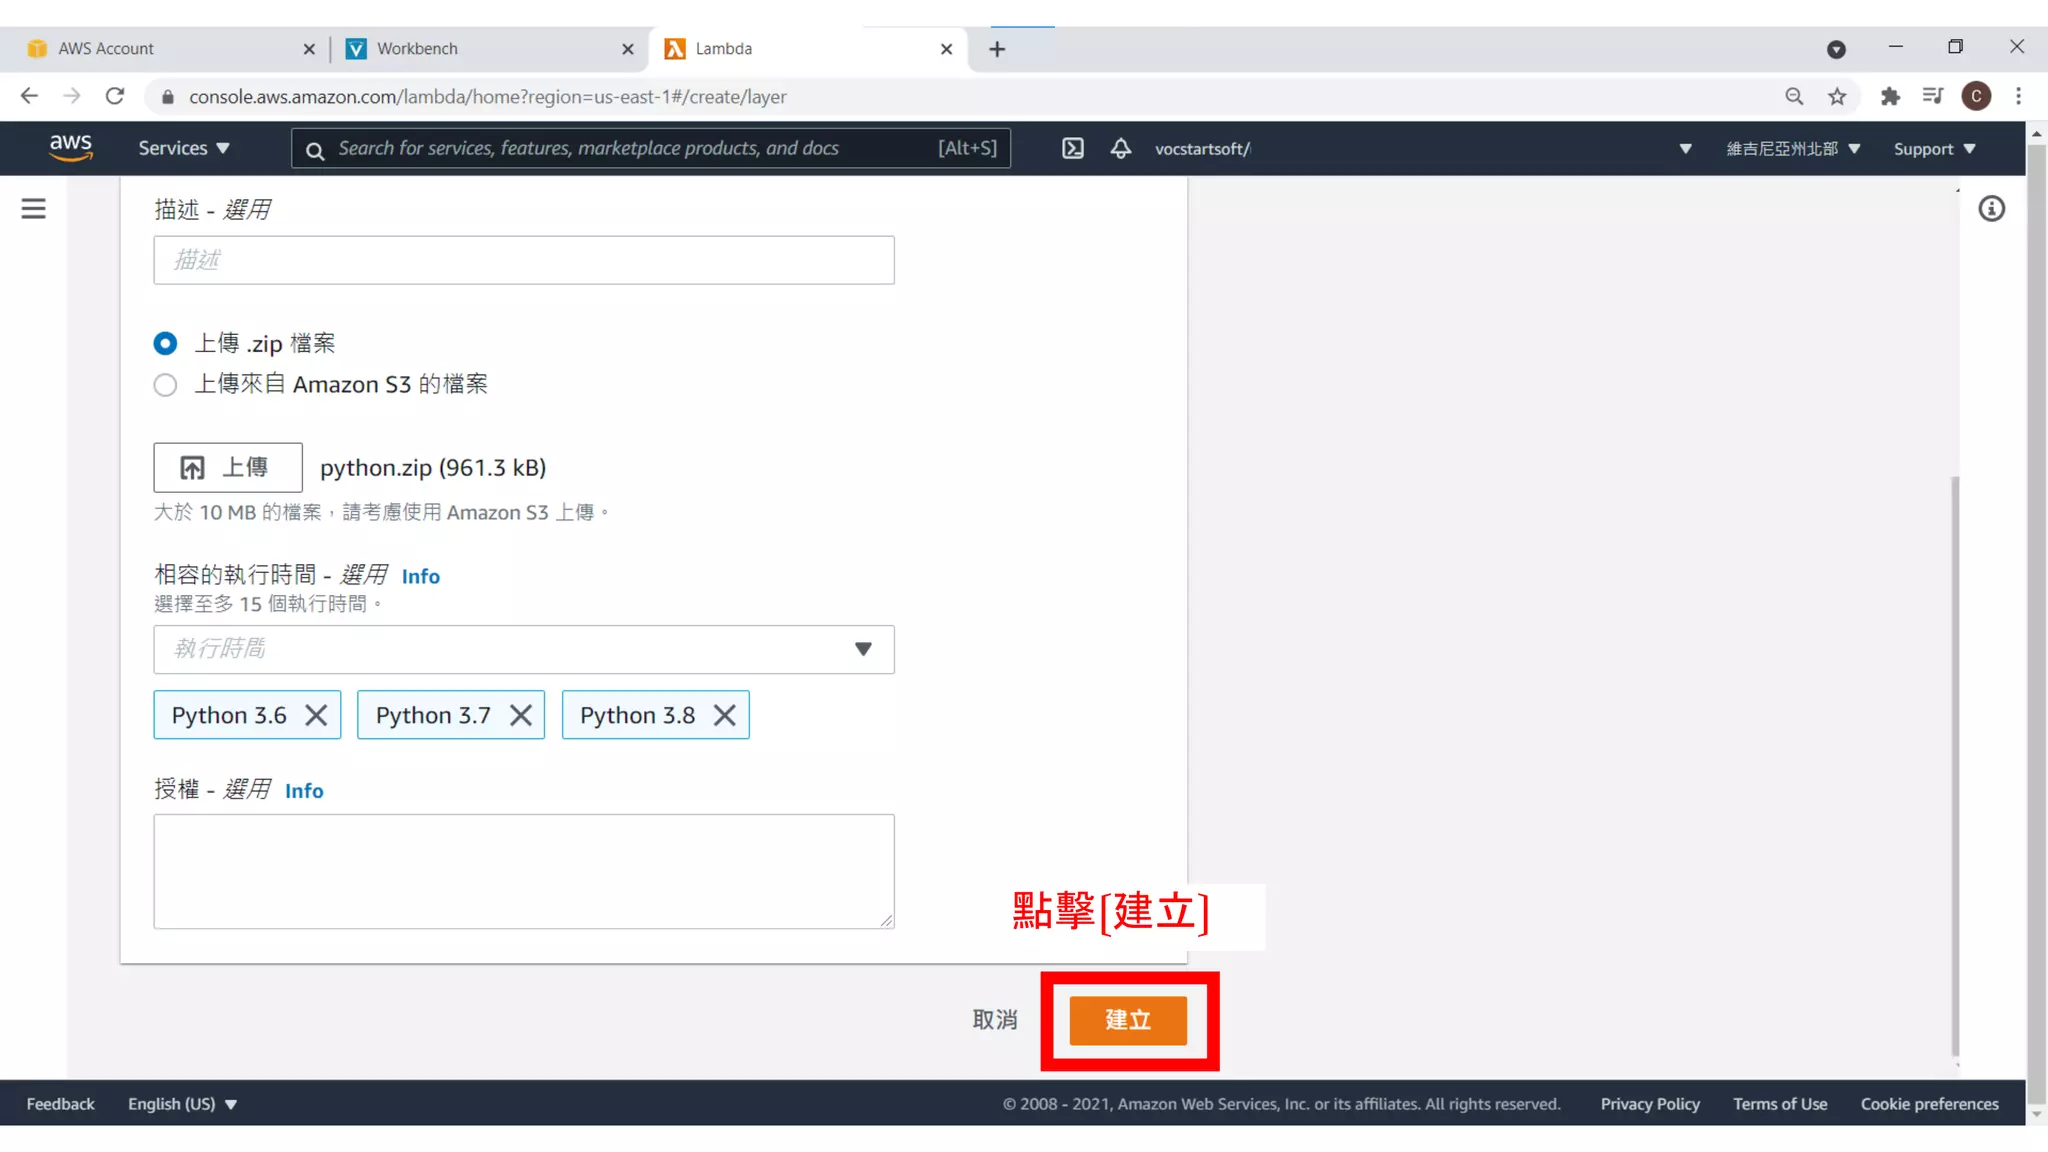Select upload .zip file radio option
Image resolution: width=2048 pixels, height=1152 pixels.
click(165, 344)
